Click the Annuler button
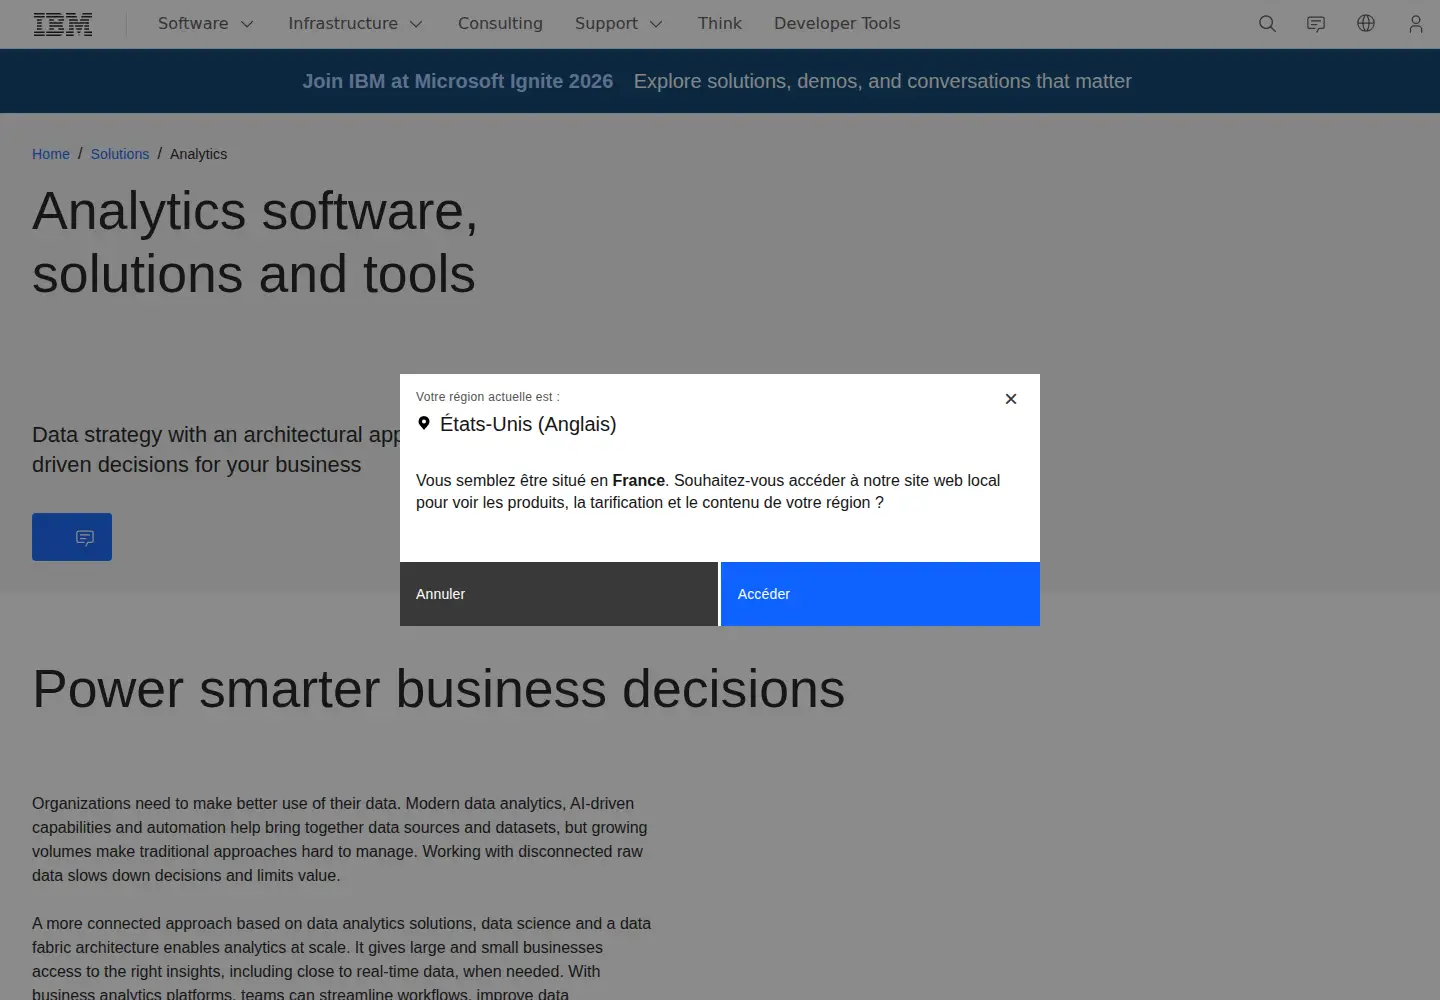1440x1000 pixels. click(x=559, y=594)
